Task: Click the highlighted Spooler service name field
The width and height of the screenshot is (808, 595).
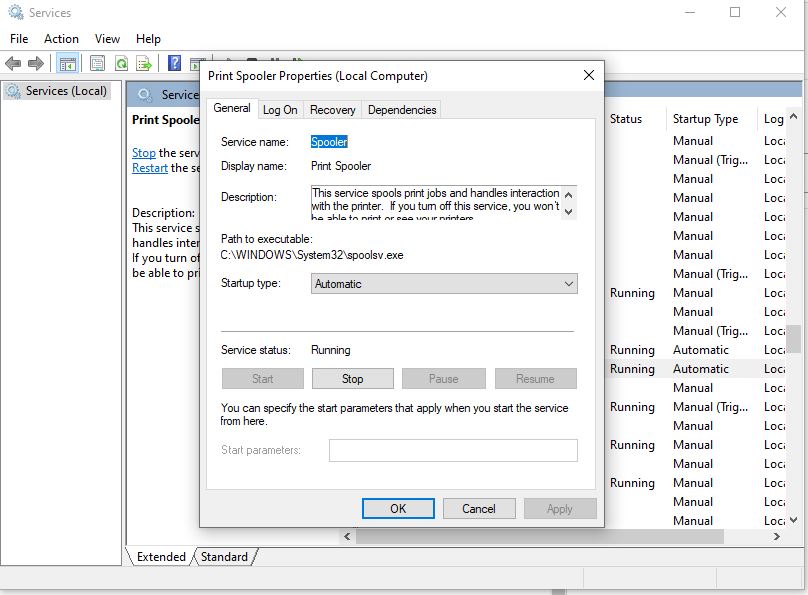Action: click(x=329, y=142)
